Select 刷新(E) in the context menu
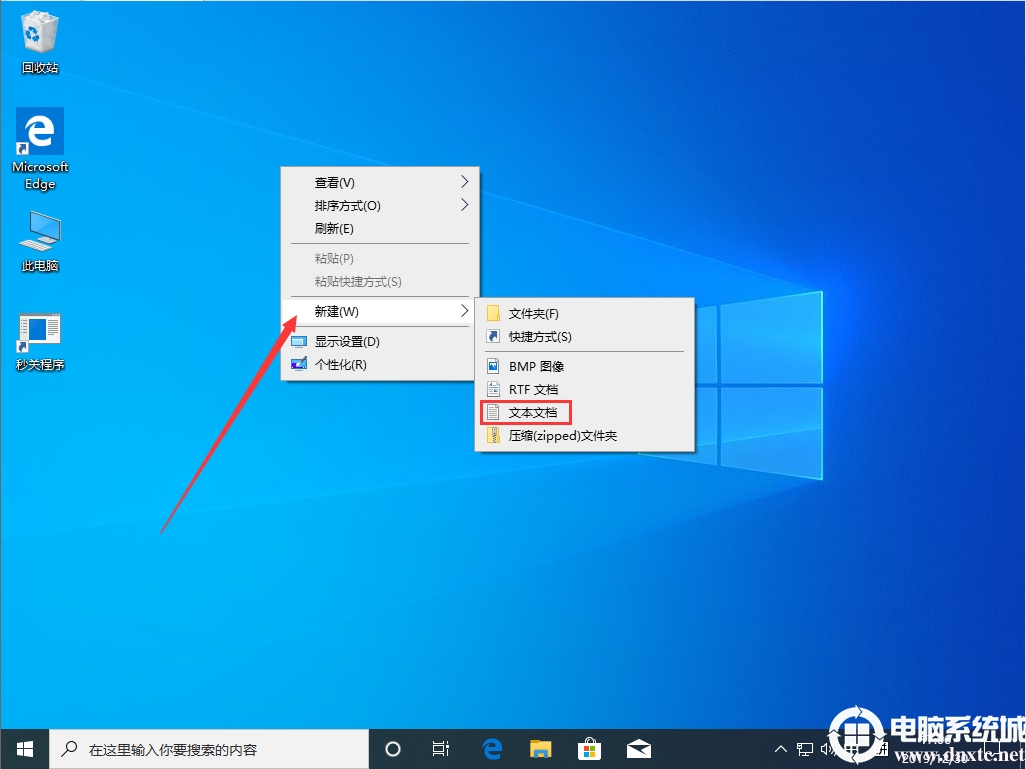 (x=334, y=229)
